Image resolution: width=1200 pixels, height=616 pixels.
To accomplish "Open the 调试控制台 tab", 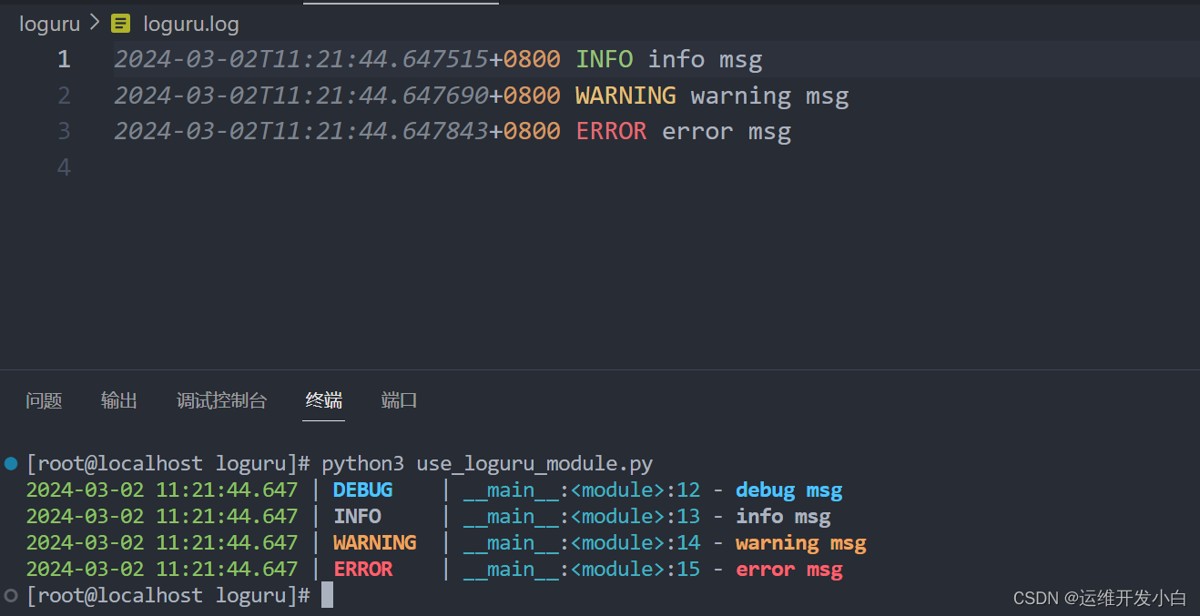I will [222, 401].
